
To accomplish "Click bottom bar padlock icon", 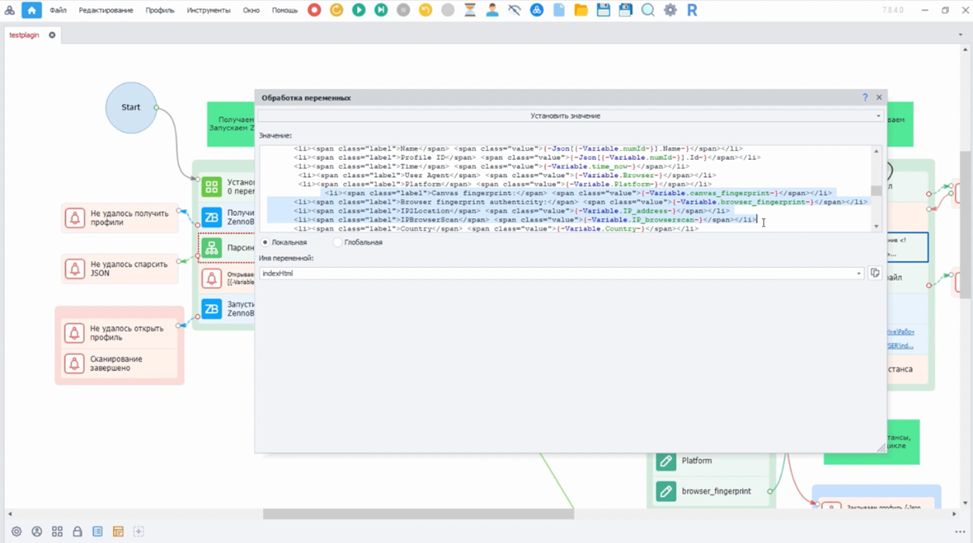I will coord(78,531).
